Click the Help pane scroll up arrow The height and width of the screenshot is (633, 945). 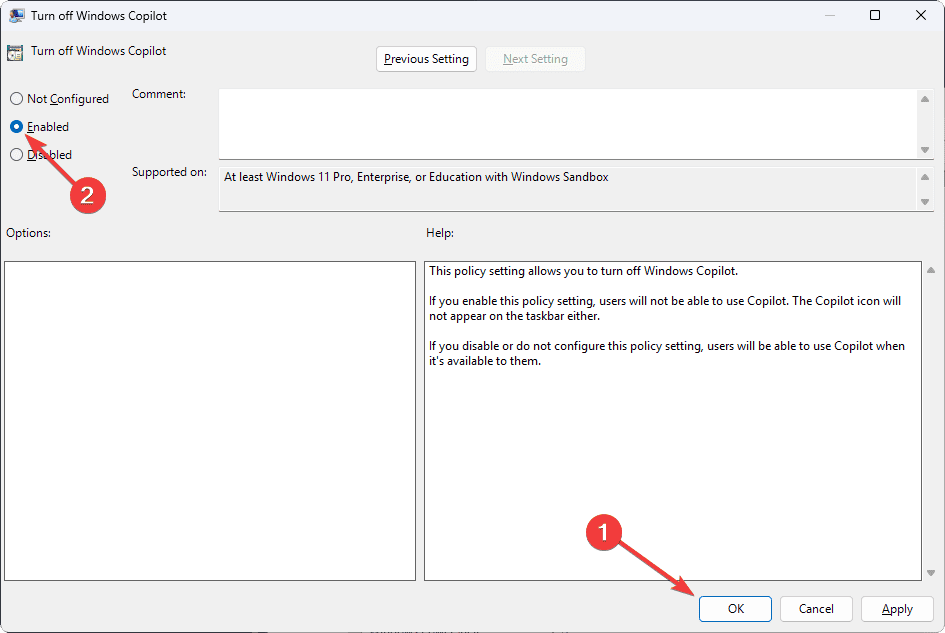coord(931,270)
